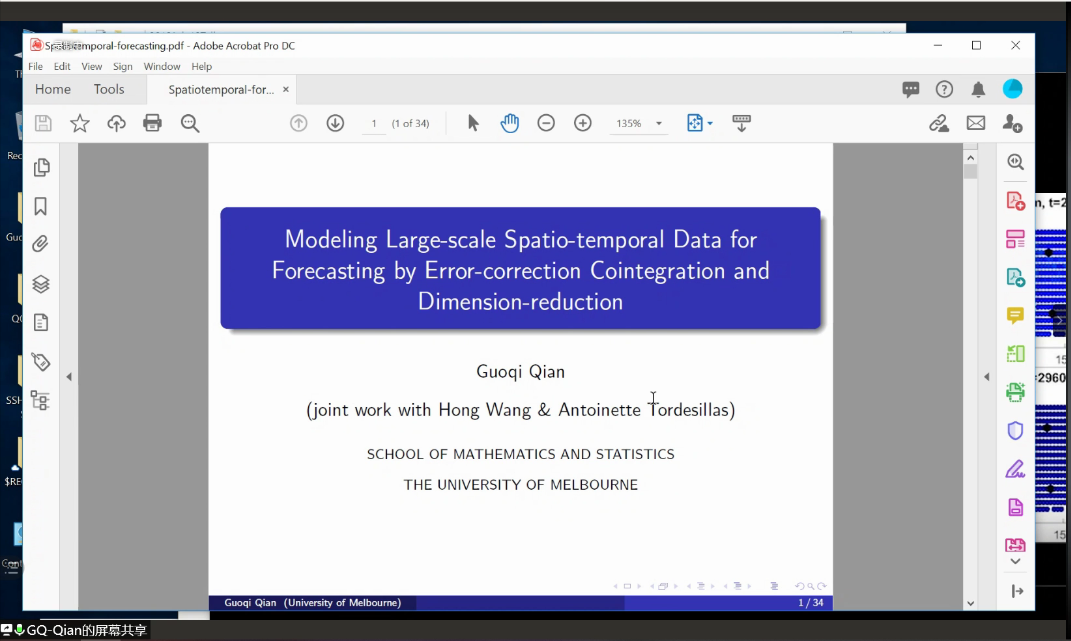Click the page number input field
Image resolution: width=1071 pixels, height=641 pixels.
pyautogui.click(x=374, y=124)
